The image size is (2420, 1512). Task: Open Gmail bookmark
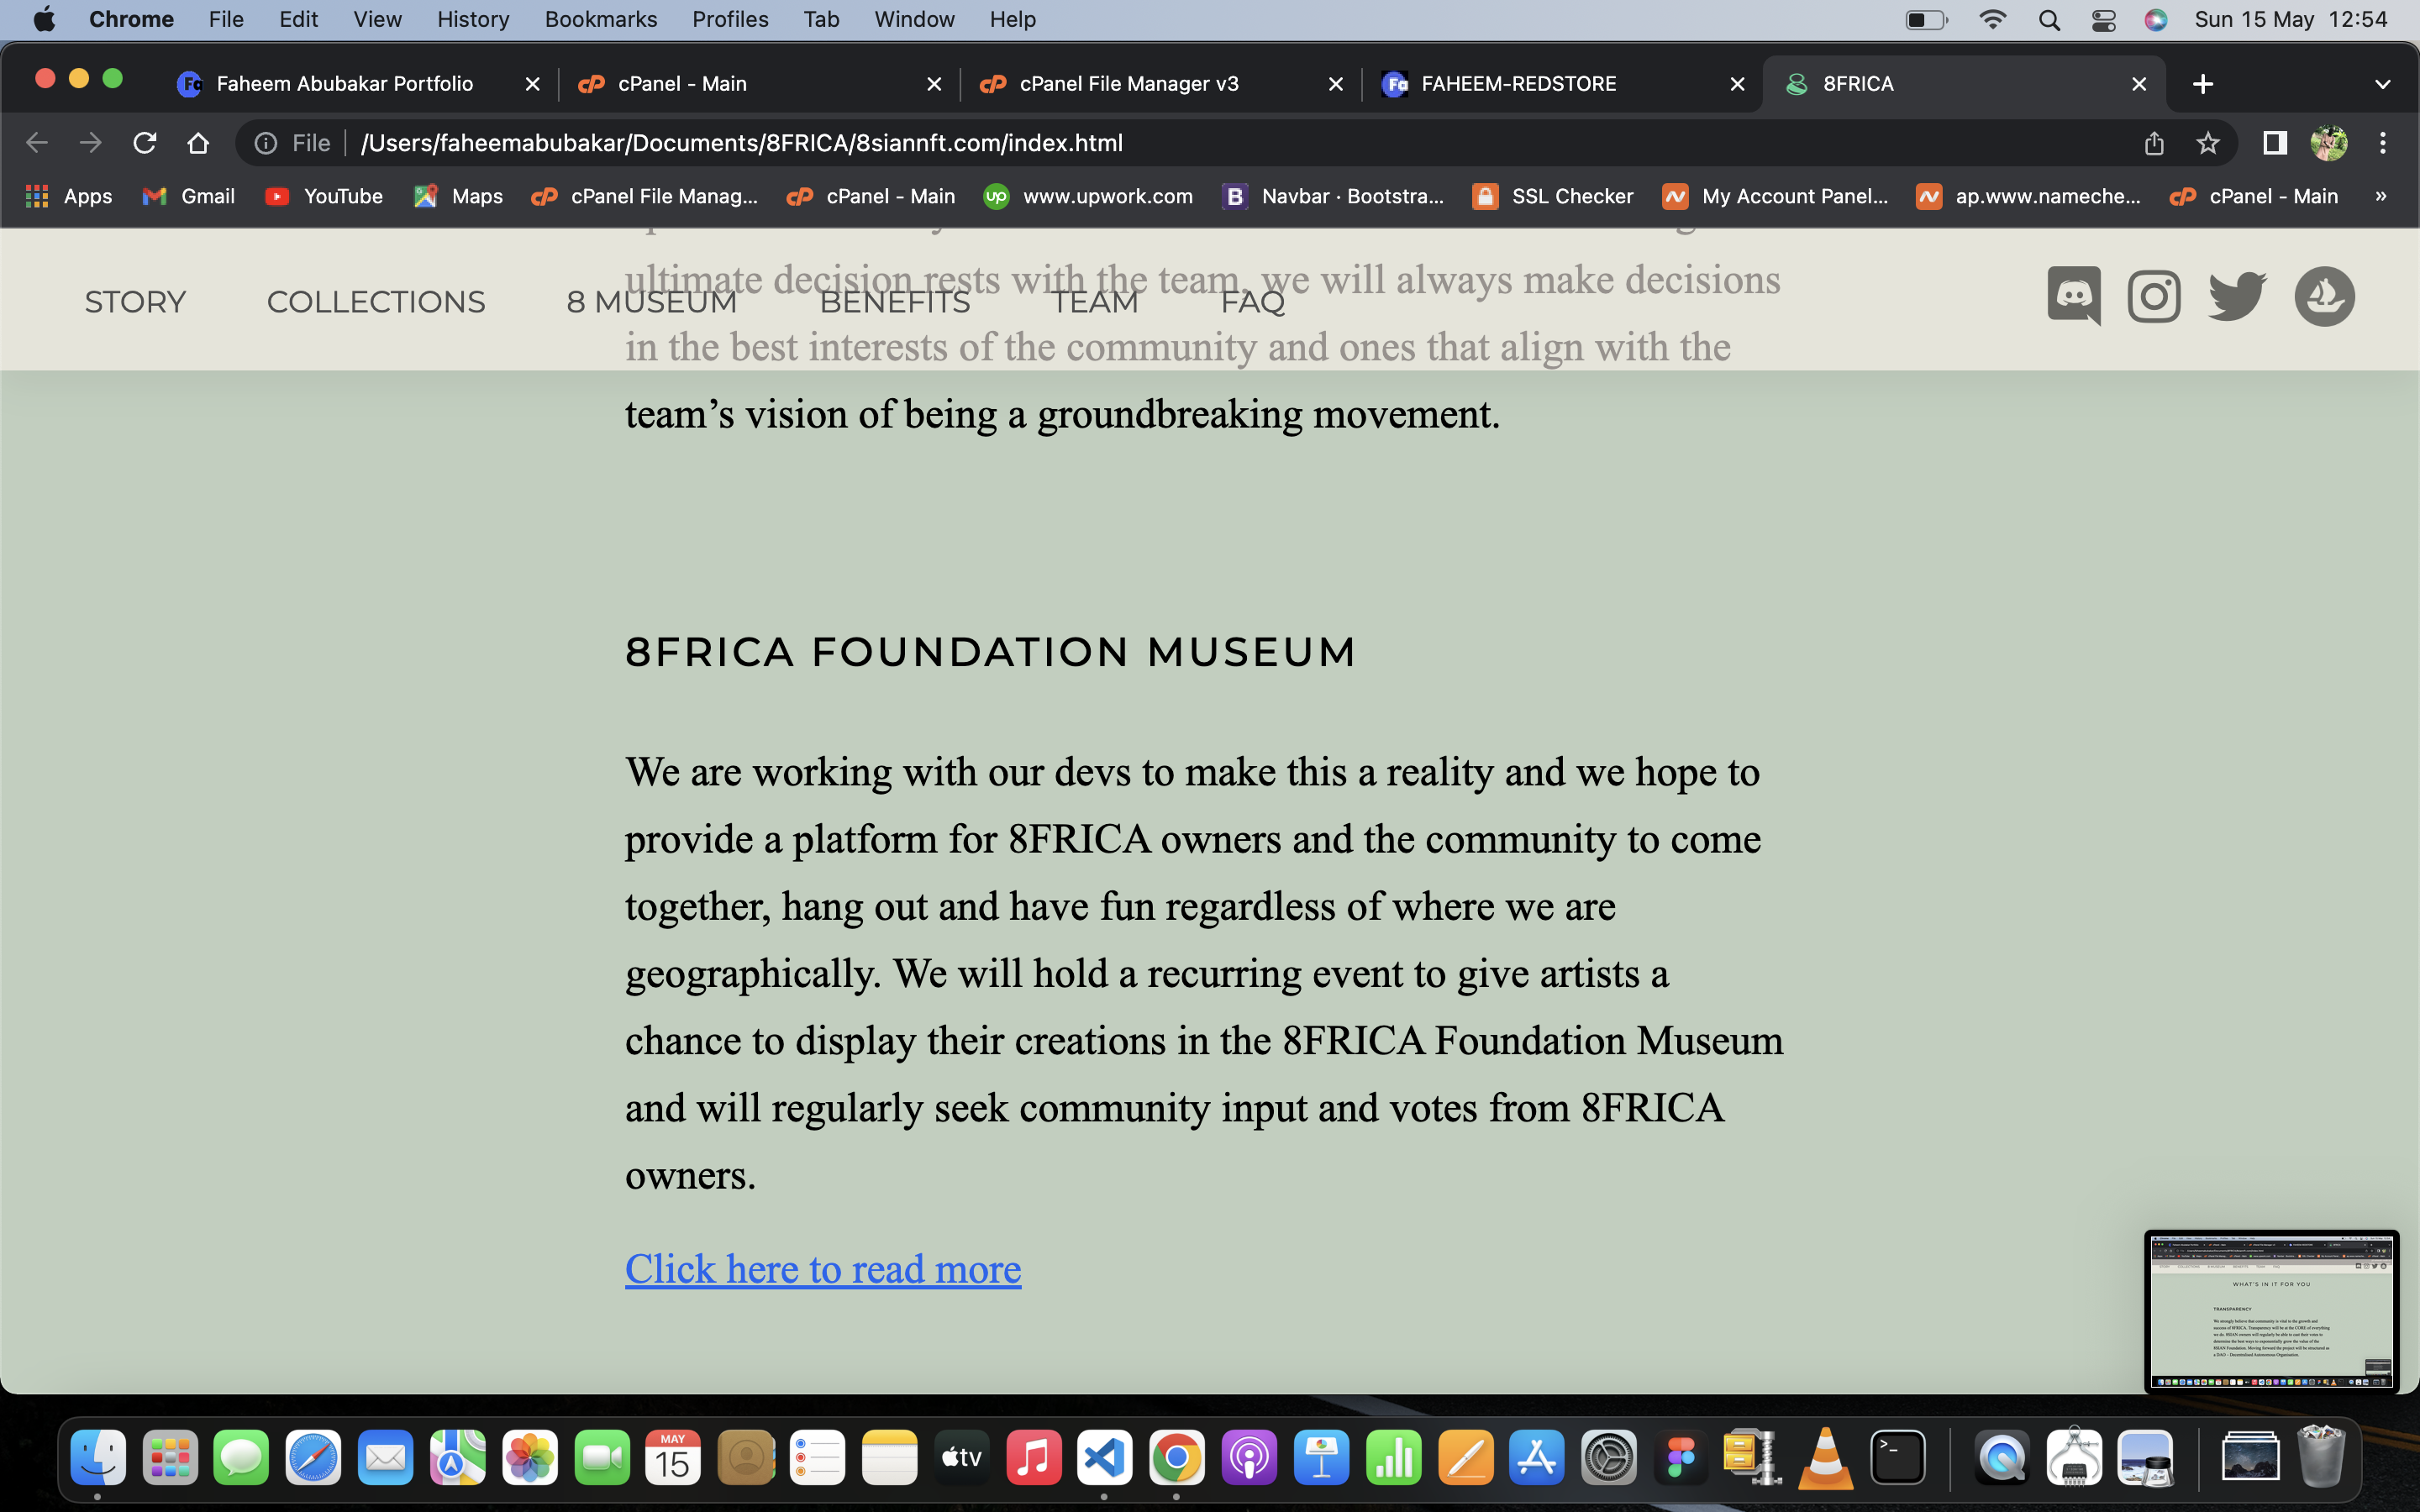tap(189, 196)
